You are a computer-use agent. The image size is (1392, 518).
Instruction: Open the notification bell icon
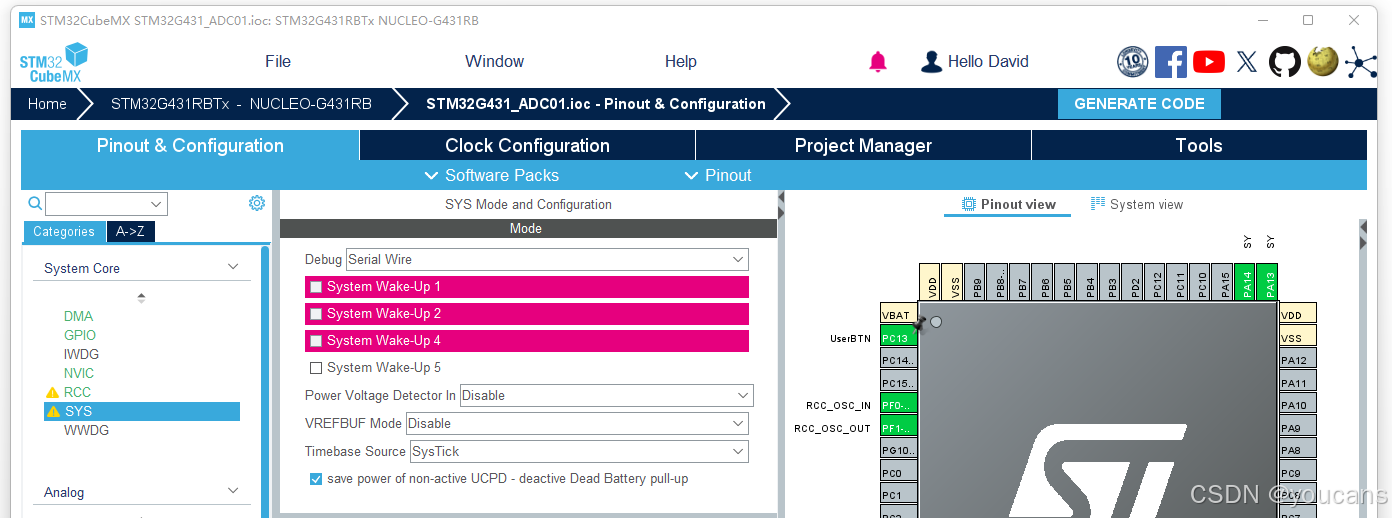coord(878,62)
